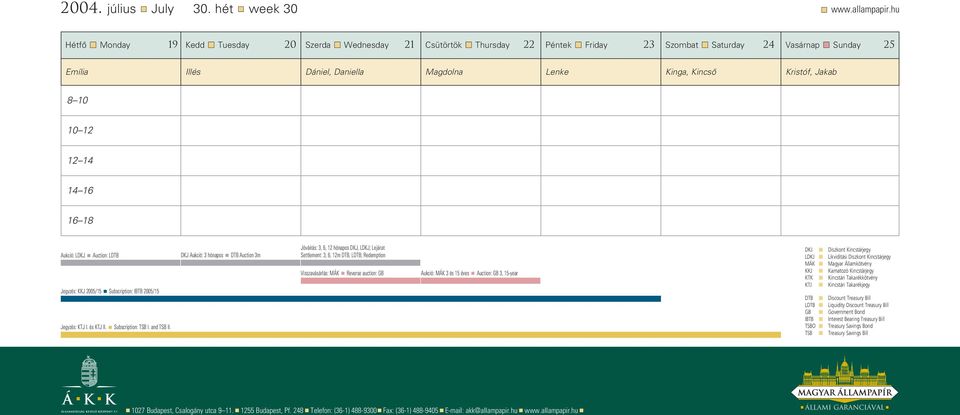Click the dark blue KKJ 2005/15 subscription bar
Viewport: 960px width, 415px height.
pos(361,299)
